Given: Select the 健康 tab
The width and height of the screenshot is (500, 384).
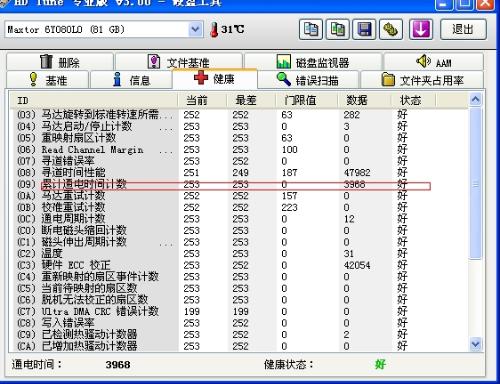Looking at the screenshot, I should point(215,79).
